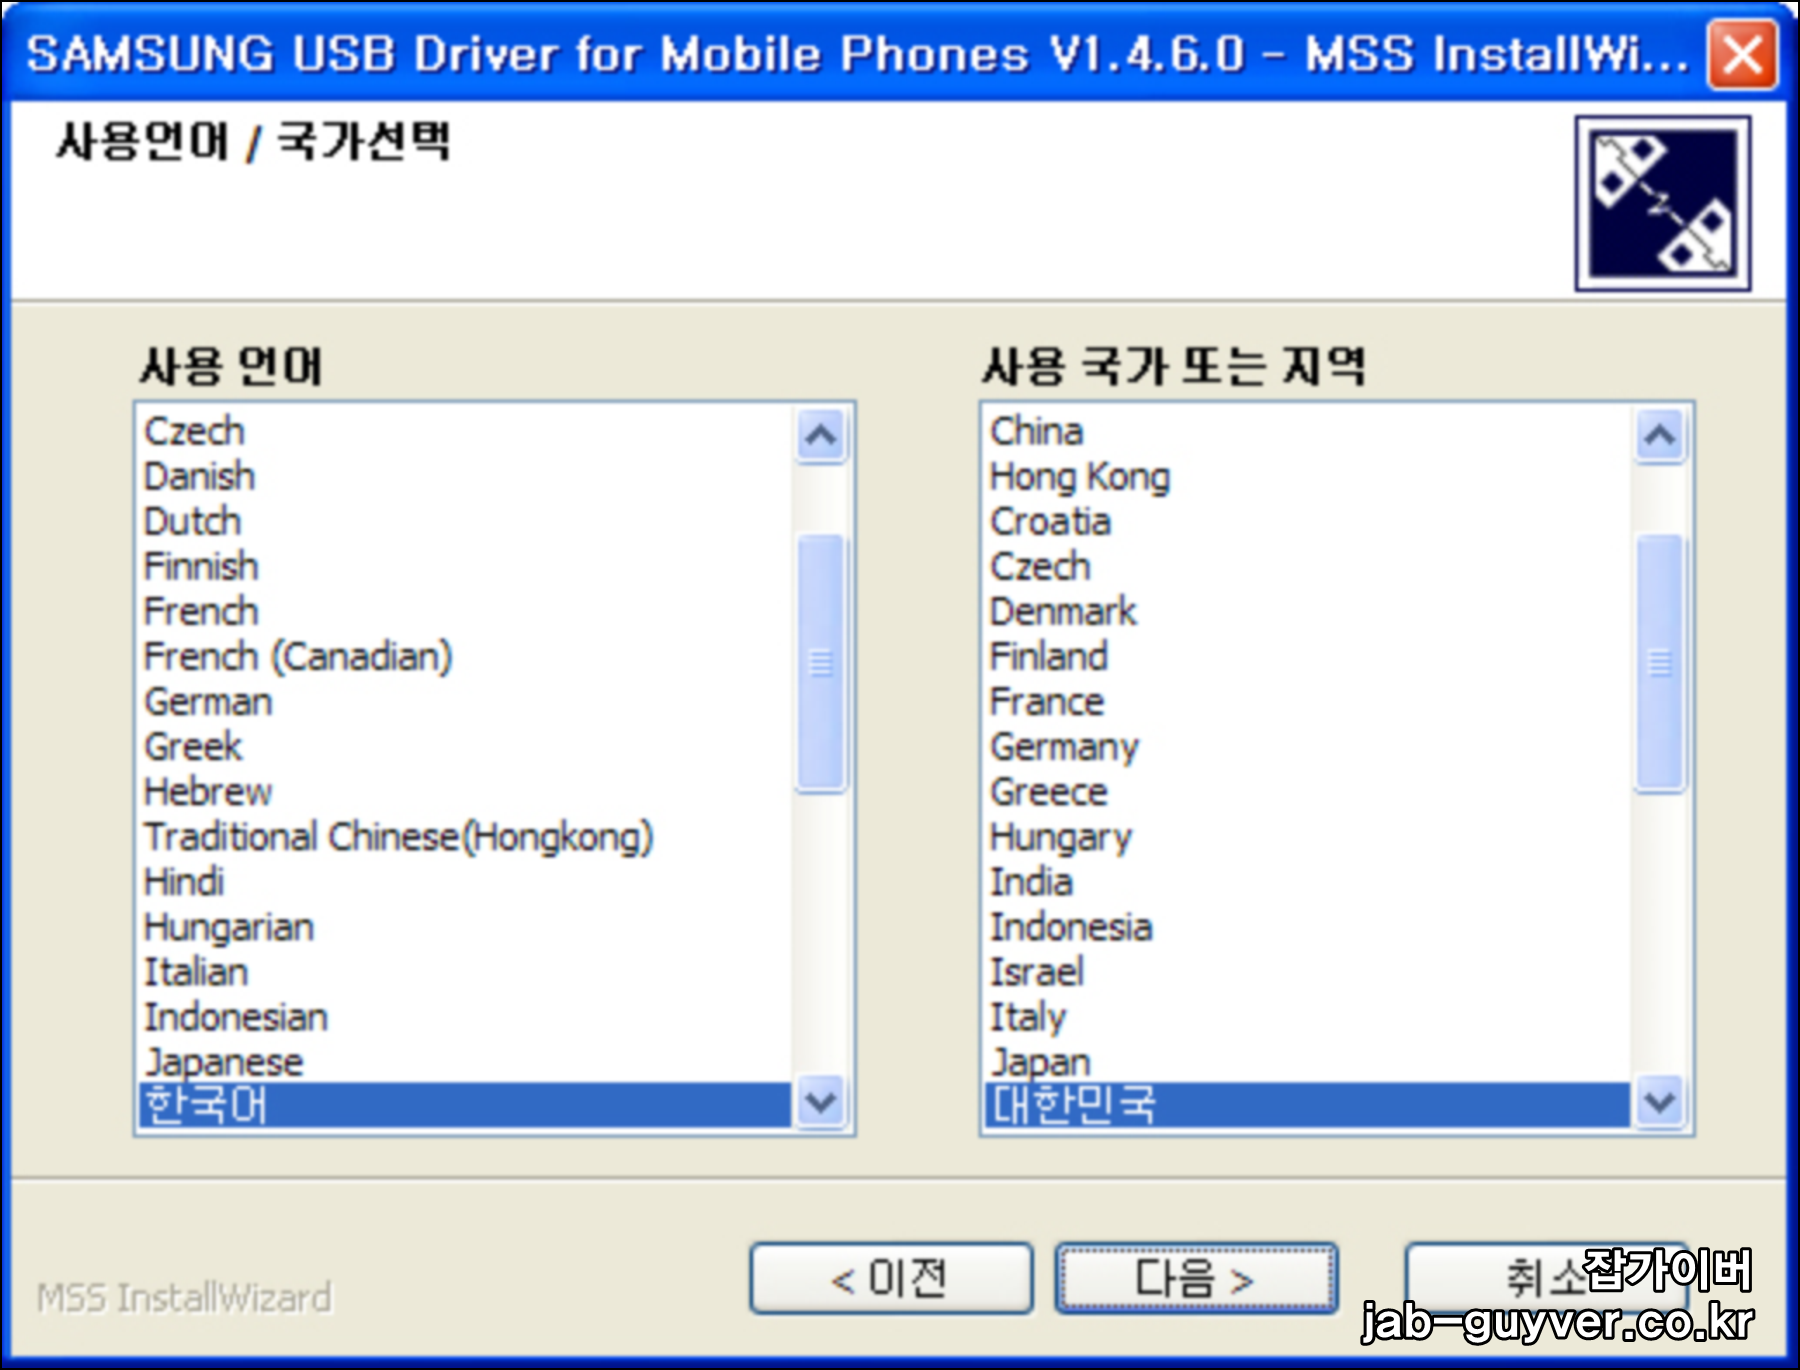Select 한국어 in language list
Image resolution: width=1800 pixels, height=1370 pixels.
click(466, 1105)
